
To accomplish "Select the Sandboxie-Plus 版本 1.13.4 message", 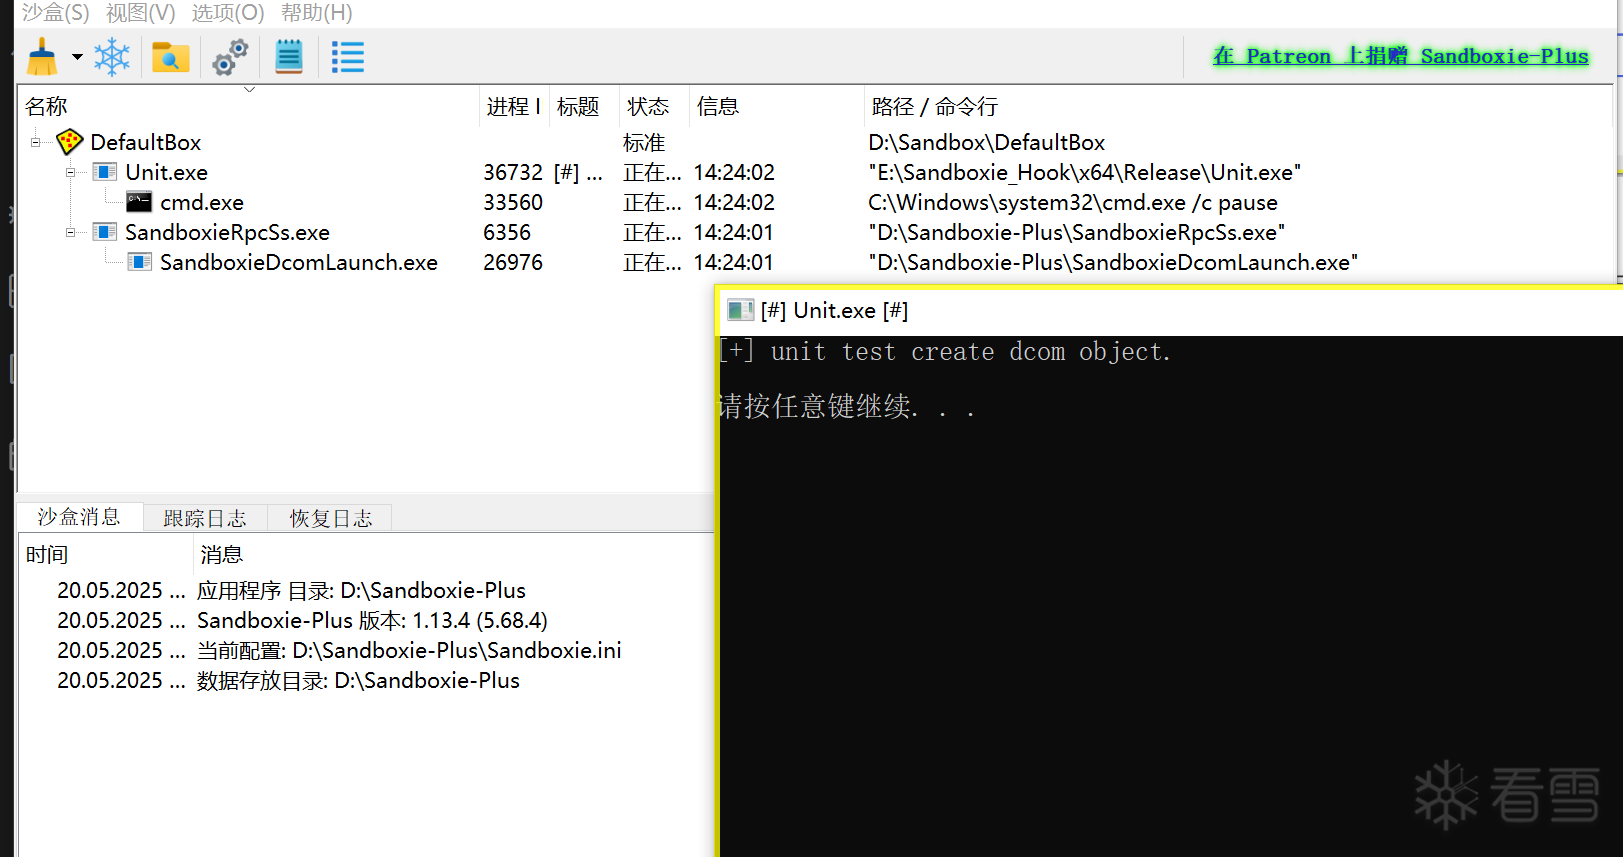I will tap(366, 620).
